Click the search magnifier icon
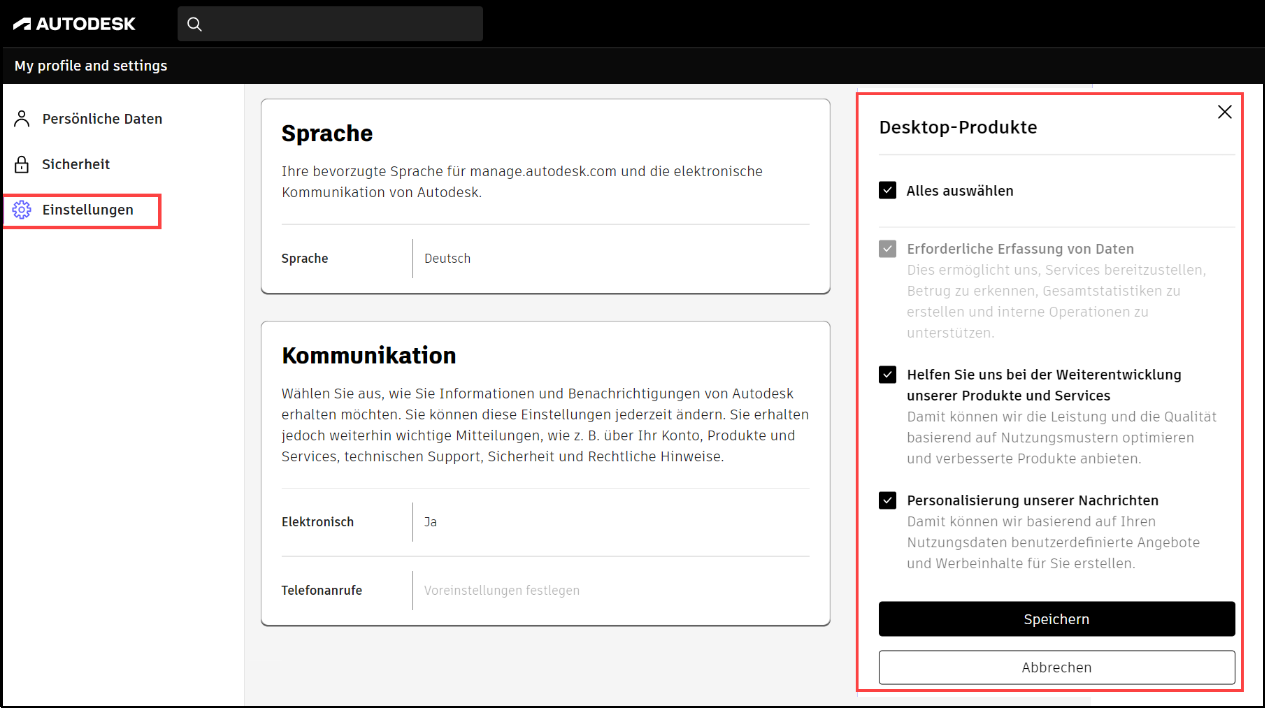This screenshot has width=1265, height=708. (x=194, y=23)
